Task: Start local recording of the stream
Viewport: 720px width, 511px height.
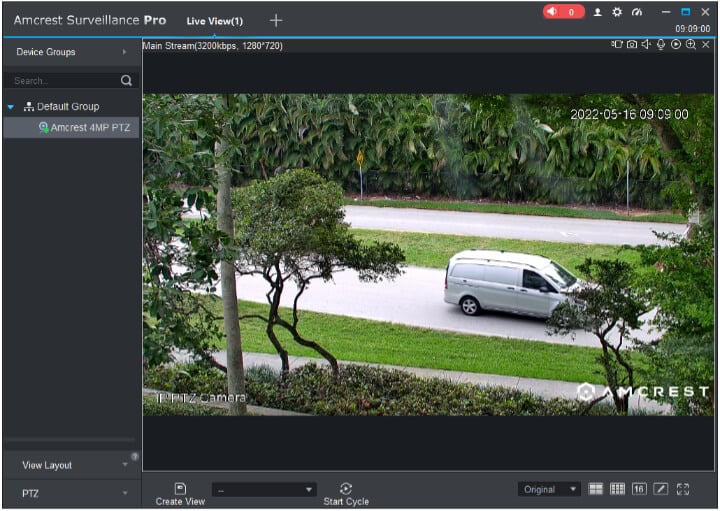Action: [618, 45]
